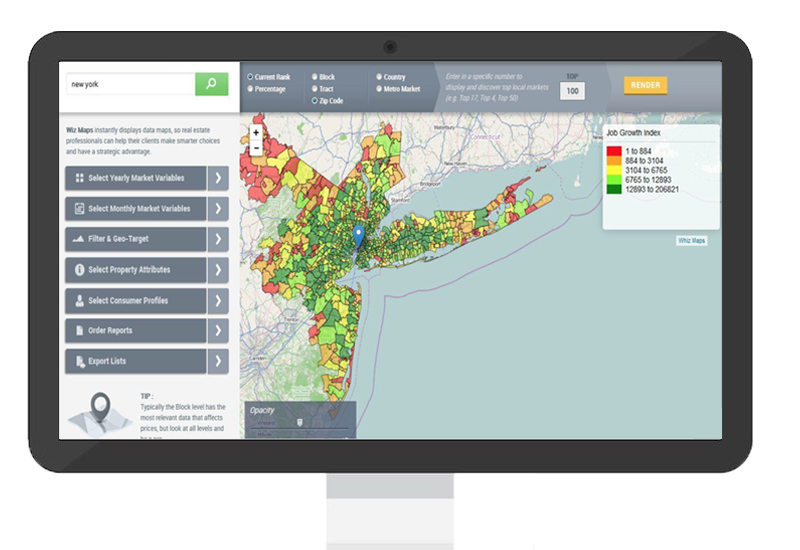Image resolution: width=800 pixels, height=550 pixels.
Task: Click the map pin illustration beside the tip
Action: 100,415
